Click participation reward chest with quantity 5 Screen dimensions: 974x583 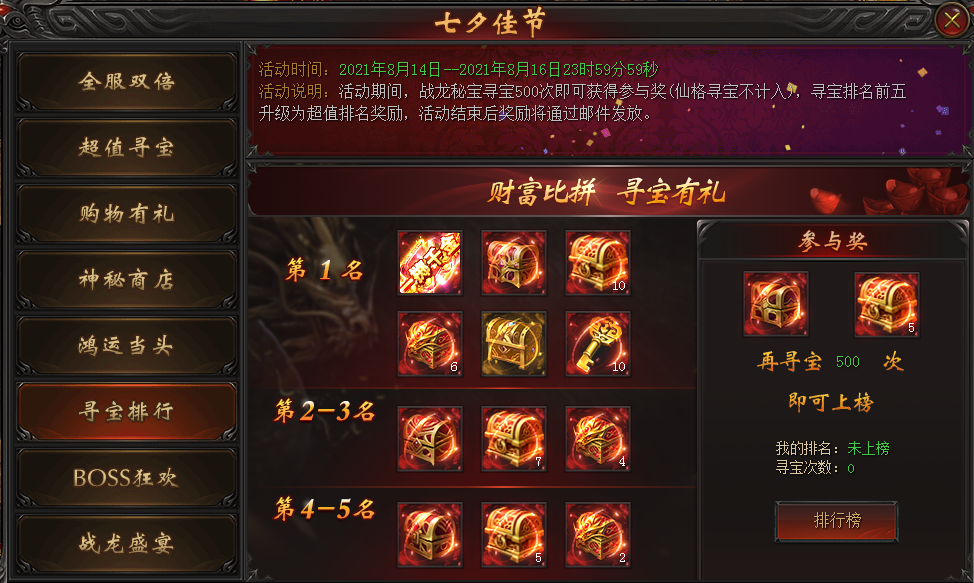click(x=886, y=304)
